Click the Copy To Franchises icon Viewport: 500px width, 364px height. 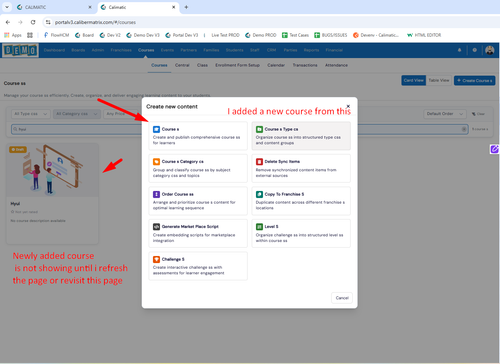[x=259, y=194]
